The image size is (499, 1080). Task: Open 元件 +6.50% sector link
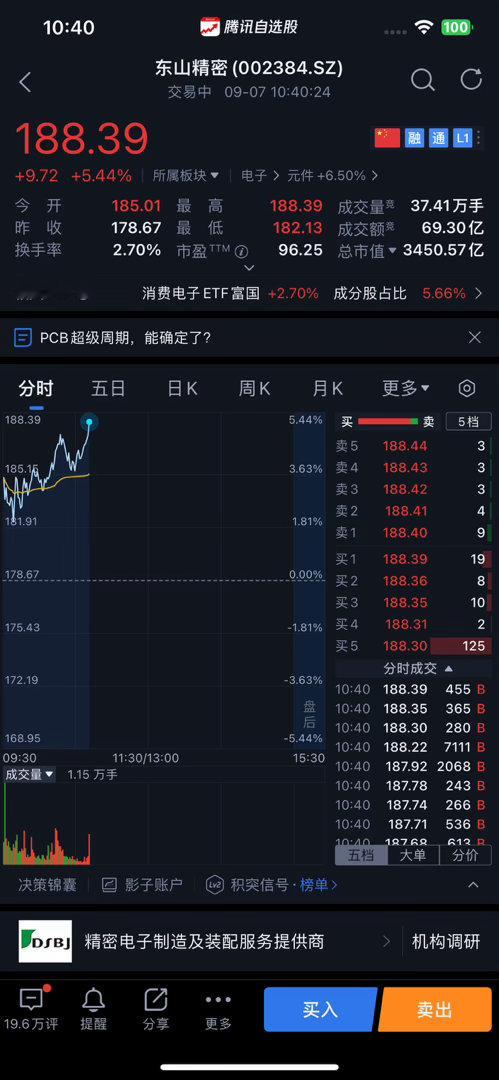click(x=333, y=176)
